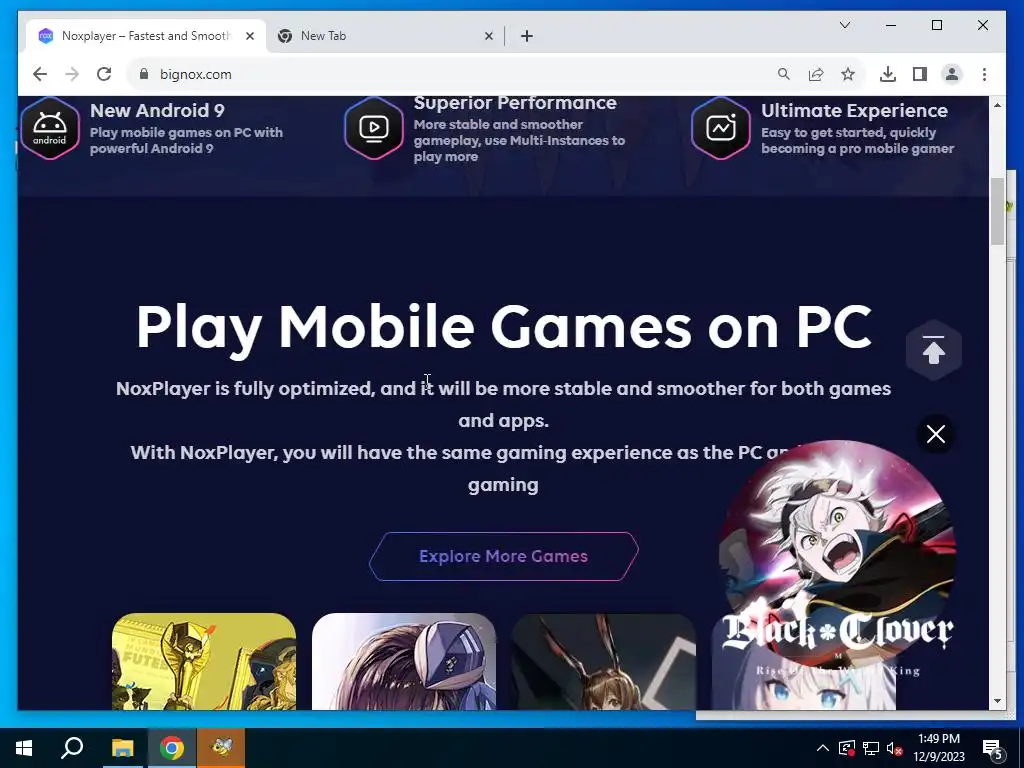Click the Explore More Games button
The height and width of the screenshot is (768, 1024).
(x=504, y=556)
